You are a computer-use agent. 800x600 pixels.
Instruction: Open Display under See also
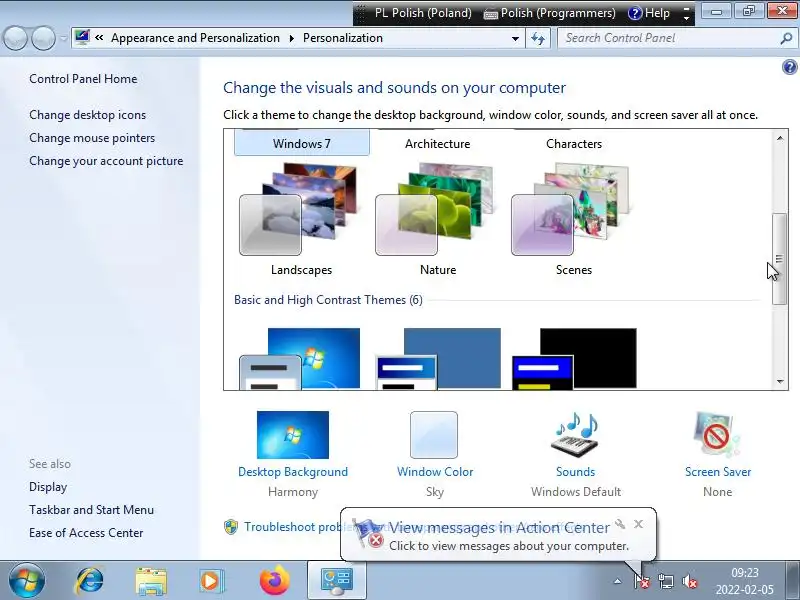pos(48,487)
